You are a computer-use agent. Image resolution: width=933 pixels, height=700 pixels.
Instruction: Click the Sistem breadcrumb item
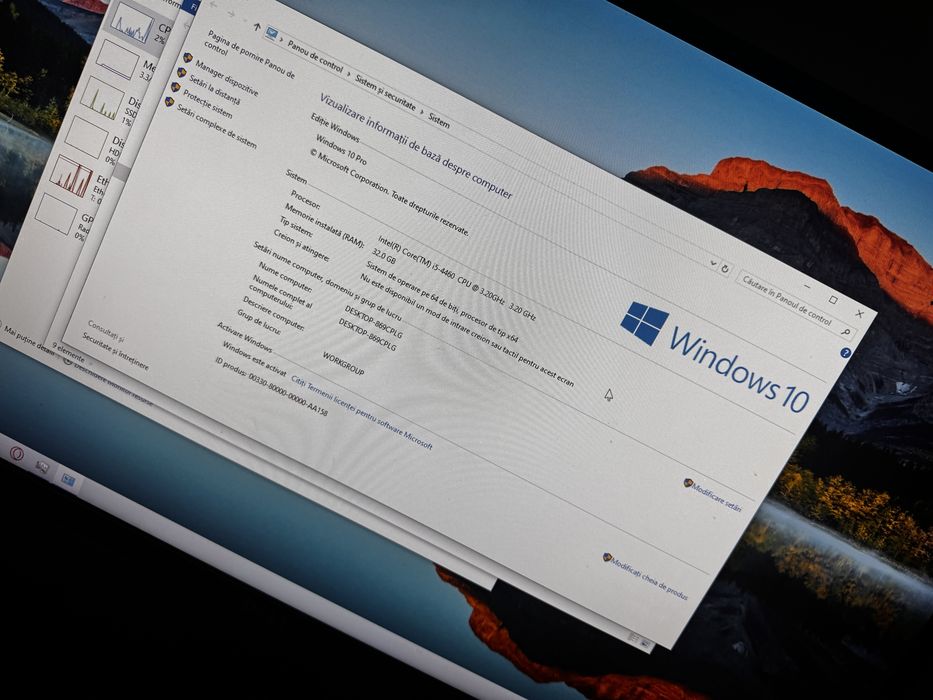pyautogui.click(x=439, y=120)
